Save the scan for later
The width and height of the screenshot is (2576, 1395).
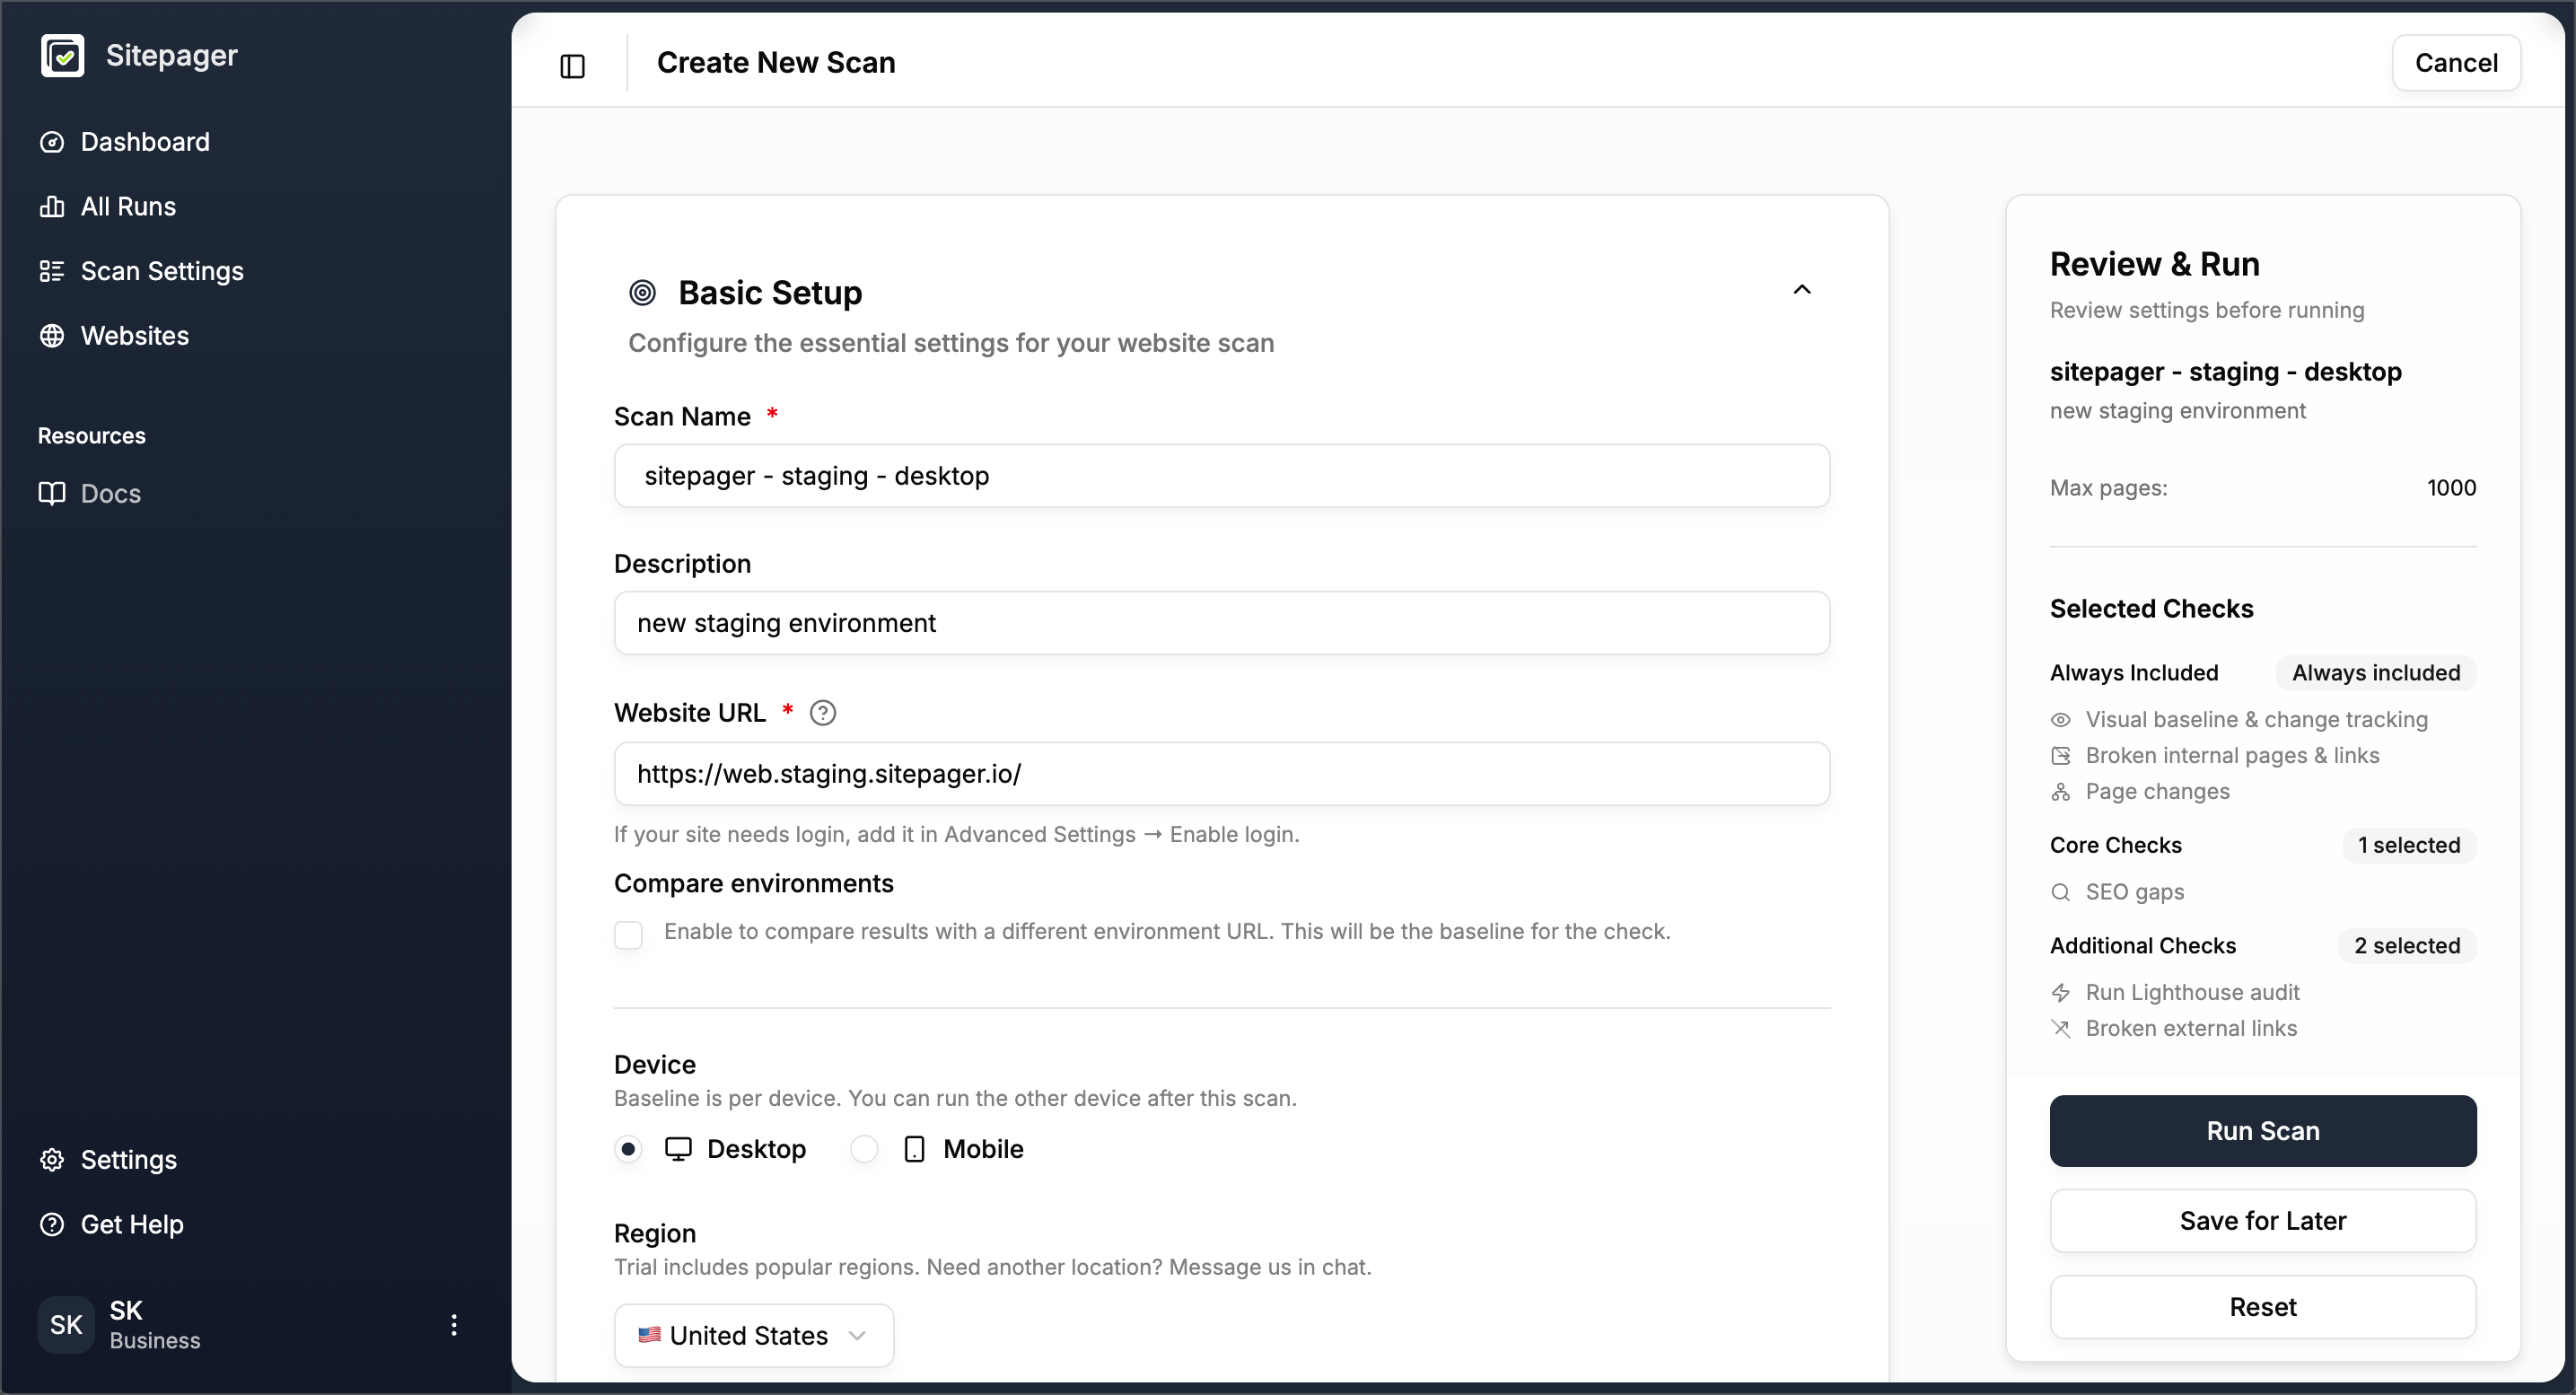[2263, 1220]
